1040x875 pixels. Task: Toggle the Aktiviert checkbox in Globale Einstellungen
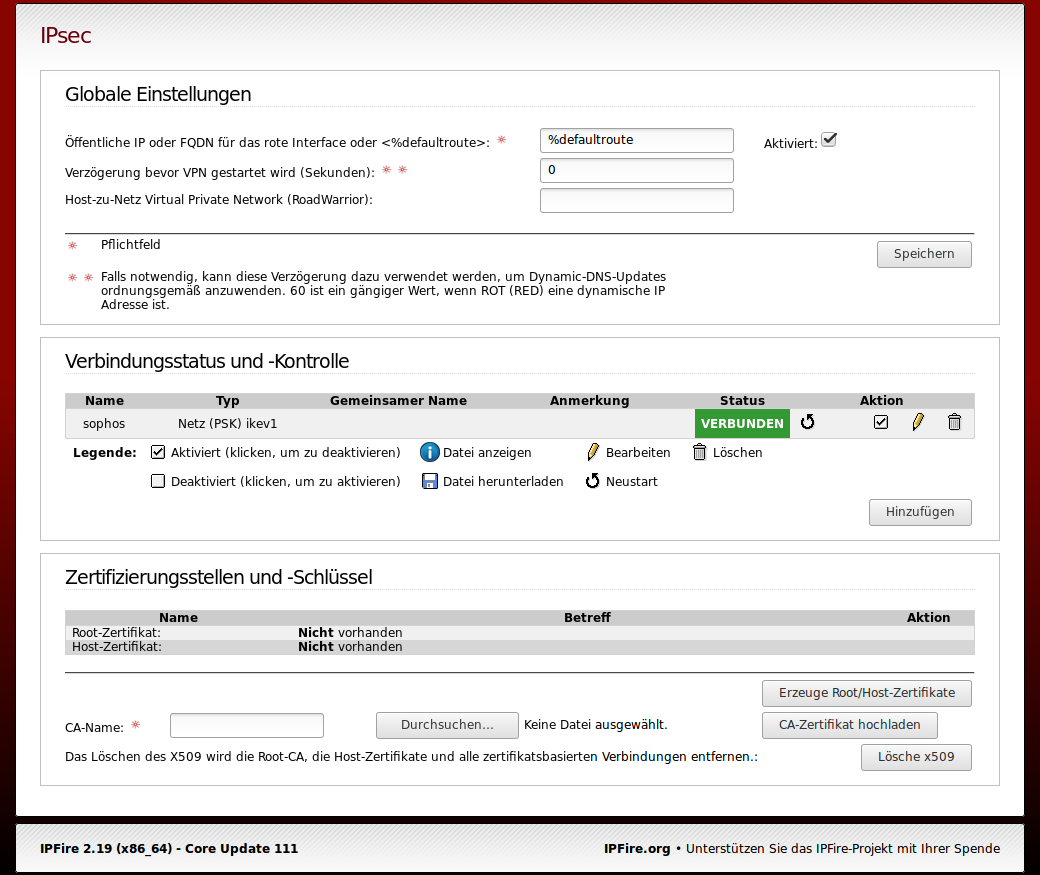click(x=828, y=140)
